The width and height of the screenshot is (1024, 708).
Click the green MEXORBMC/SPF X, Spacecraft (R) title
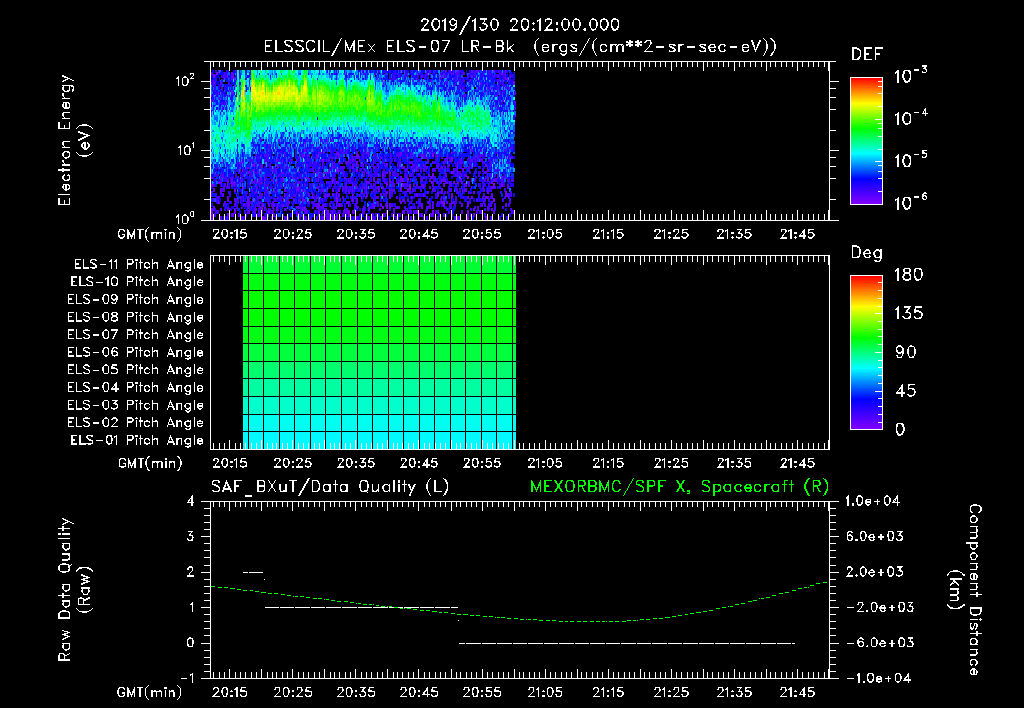679,487
